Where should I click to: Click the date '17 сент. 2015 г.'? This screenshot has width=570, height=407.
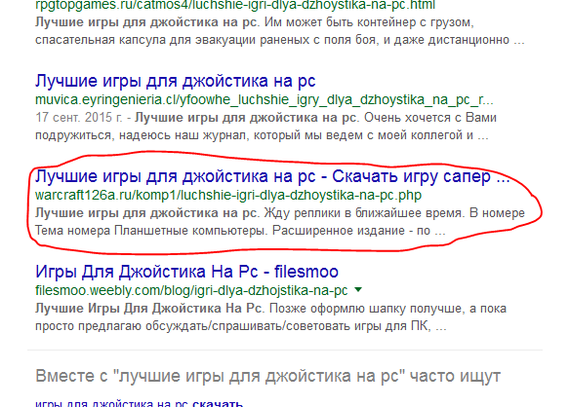pos(80,118)
